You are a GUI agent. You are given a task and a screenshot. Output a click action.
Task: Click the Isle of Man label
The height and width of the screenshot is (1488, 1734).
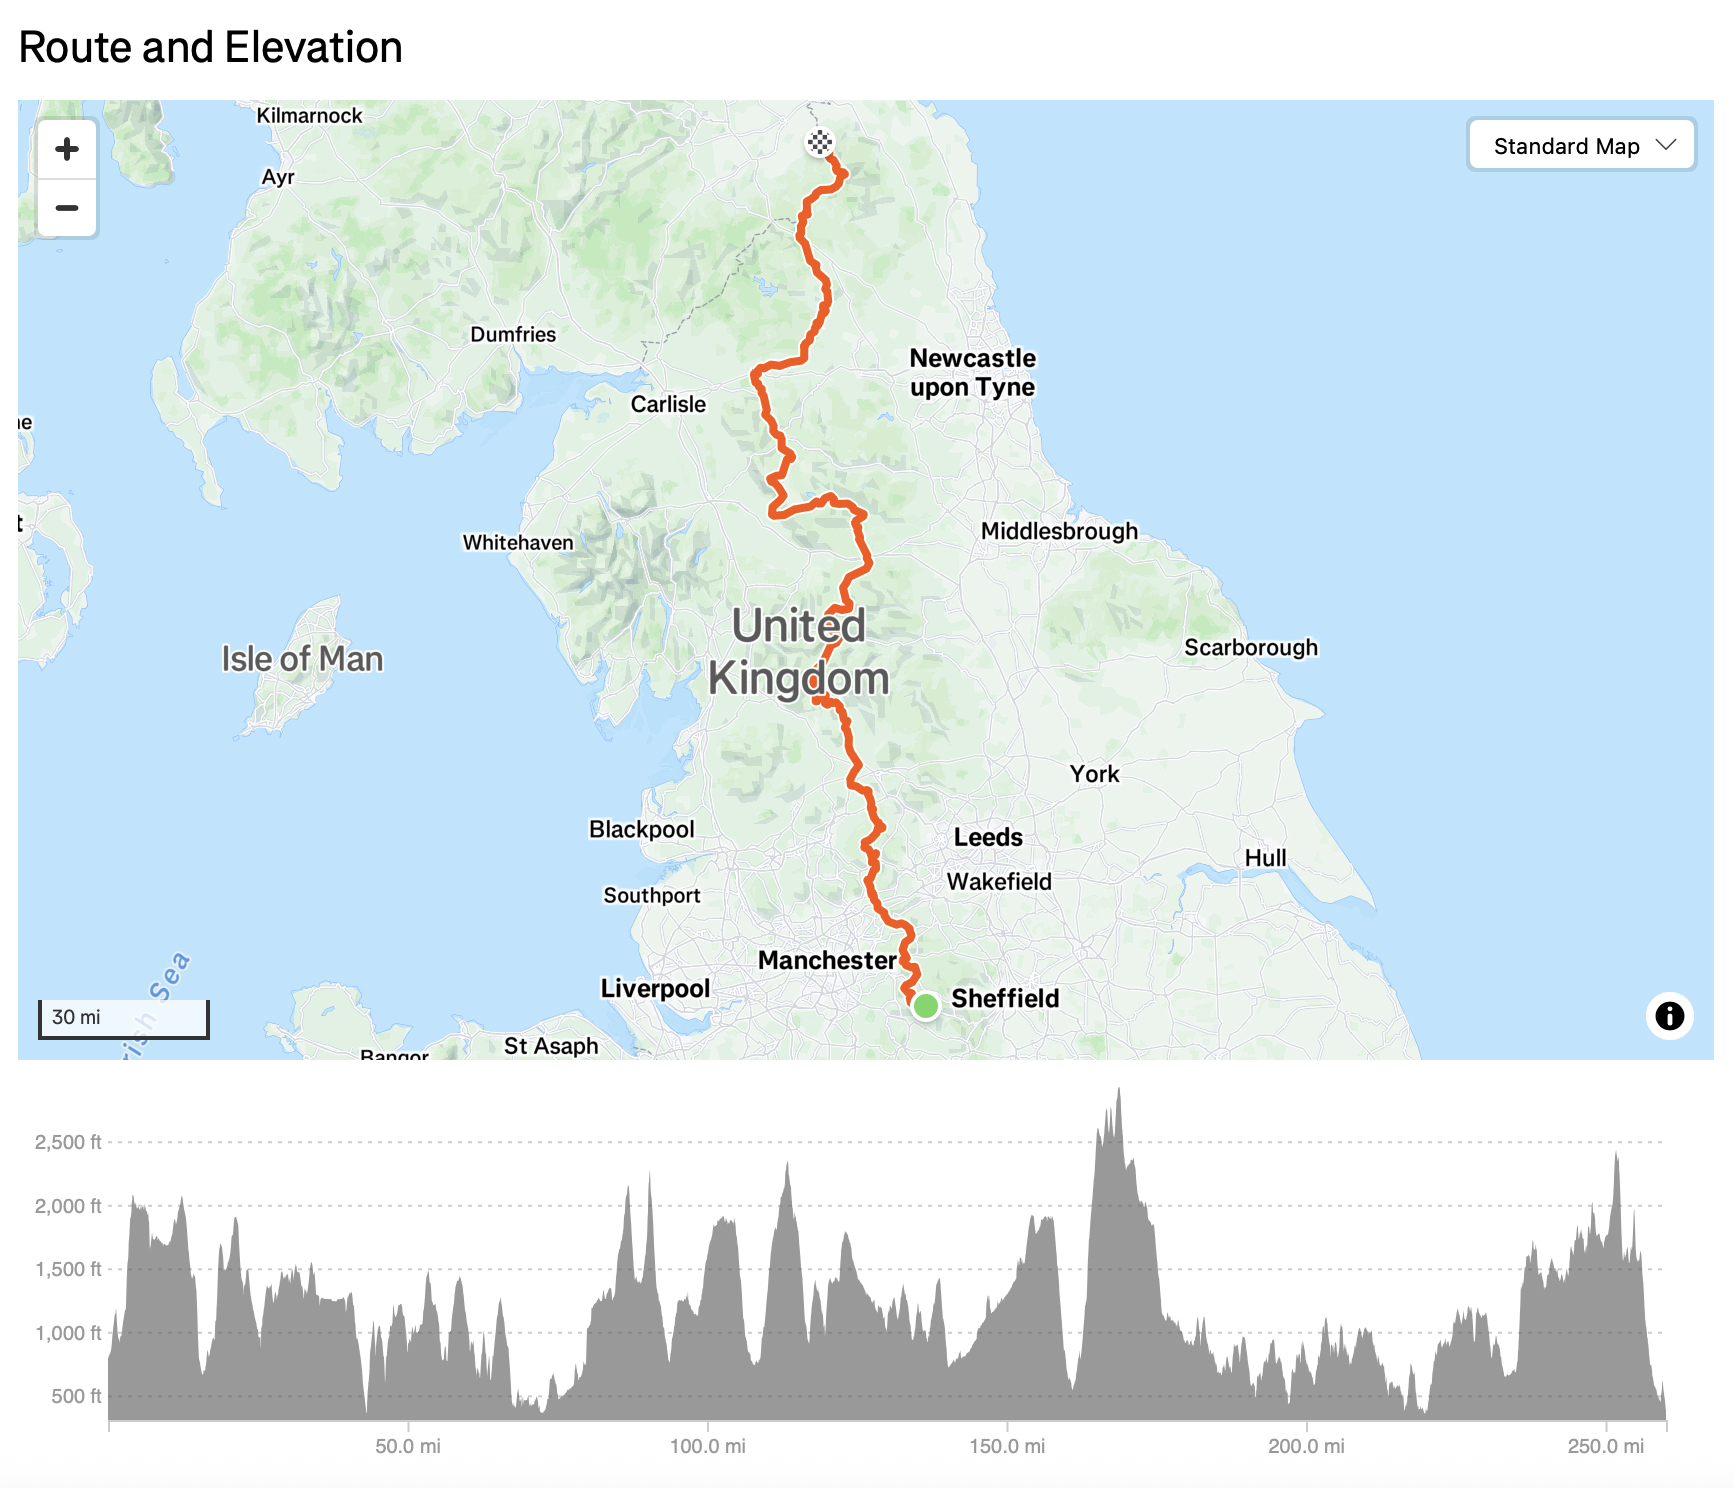(x=302, y=659)
